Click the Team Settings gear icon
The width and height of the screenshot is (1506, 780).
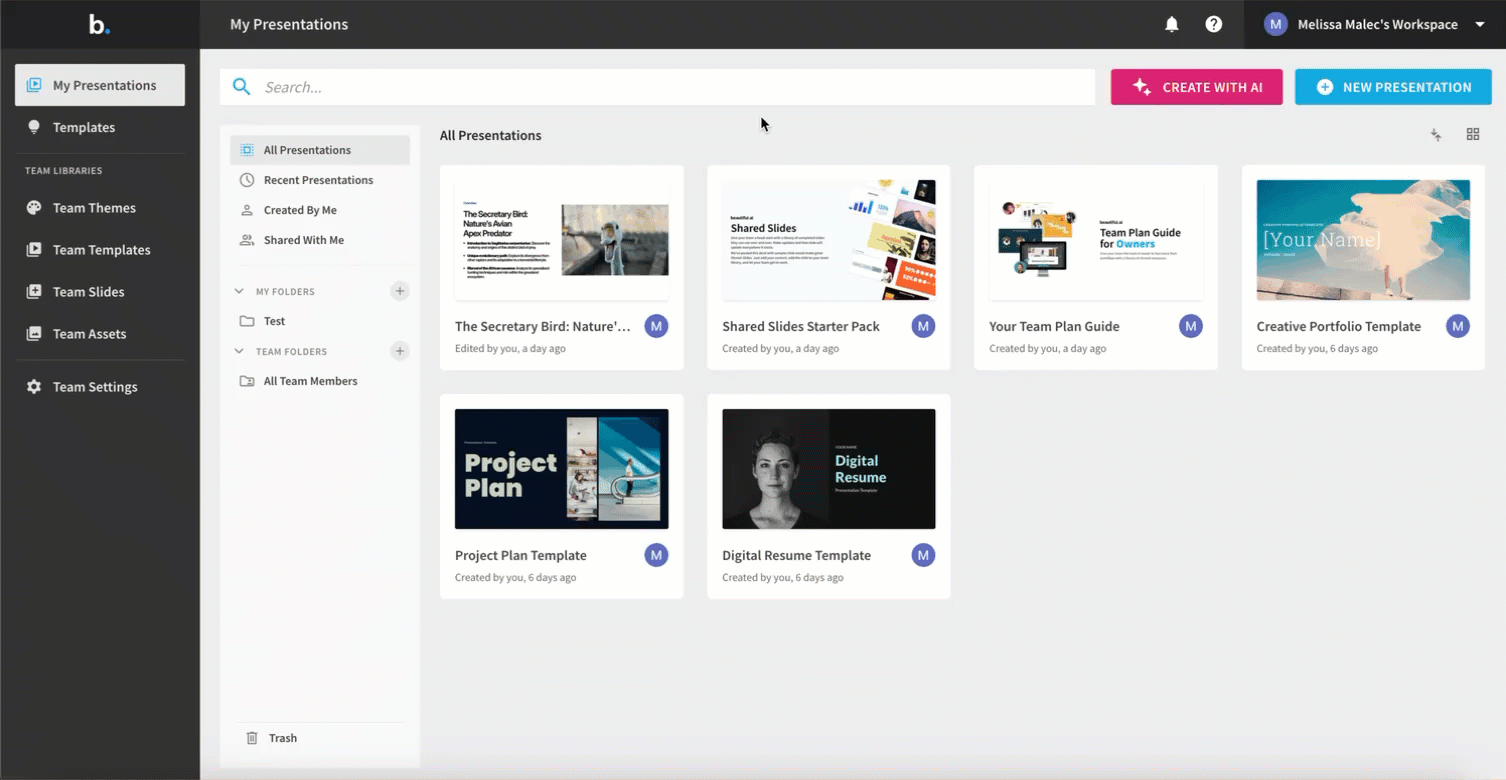[x=34, y=387]
